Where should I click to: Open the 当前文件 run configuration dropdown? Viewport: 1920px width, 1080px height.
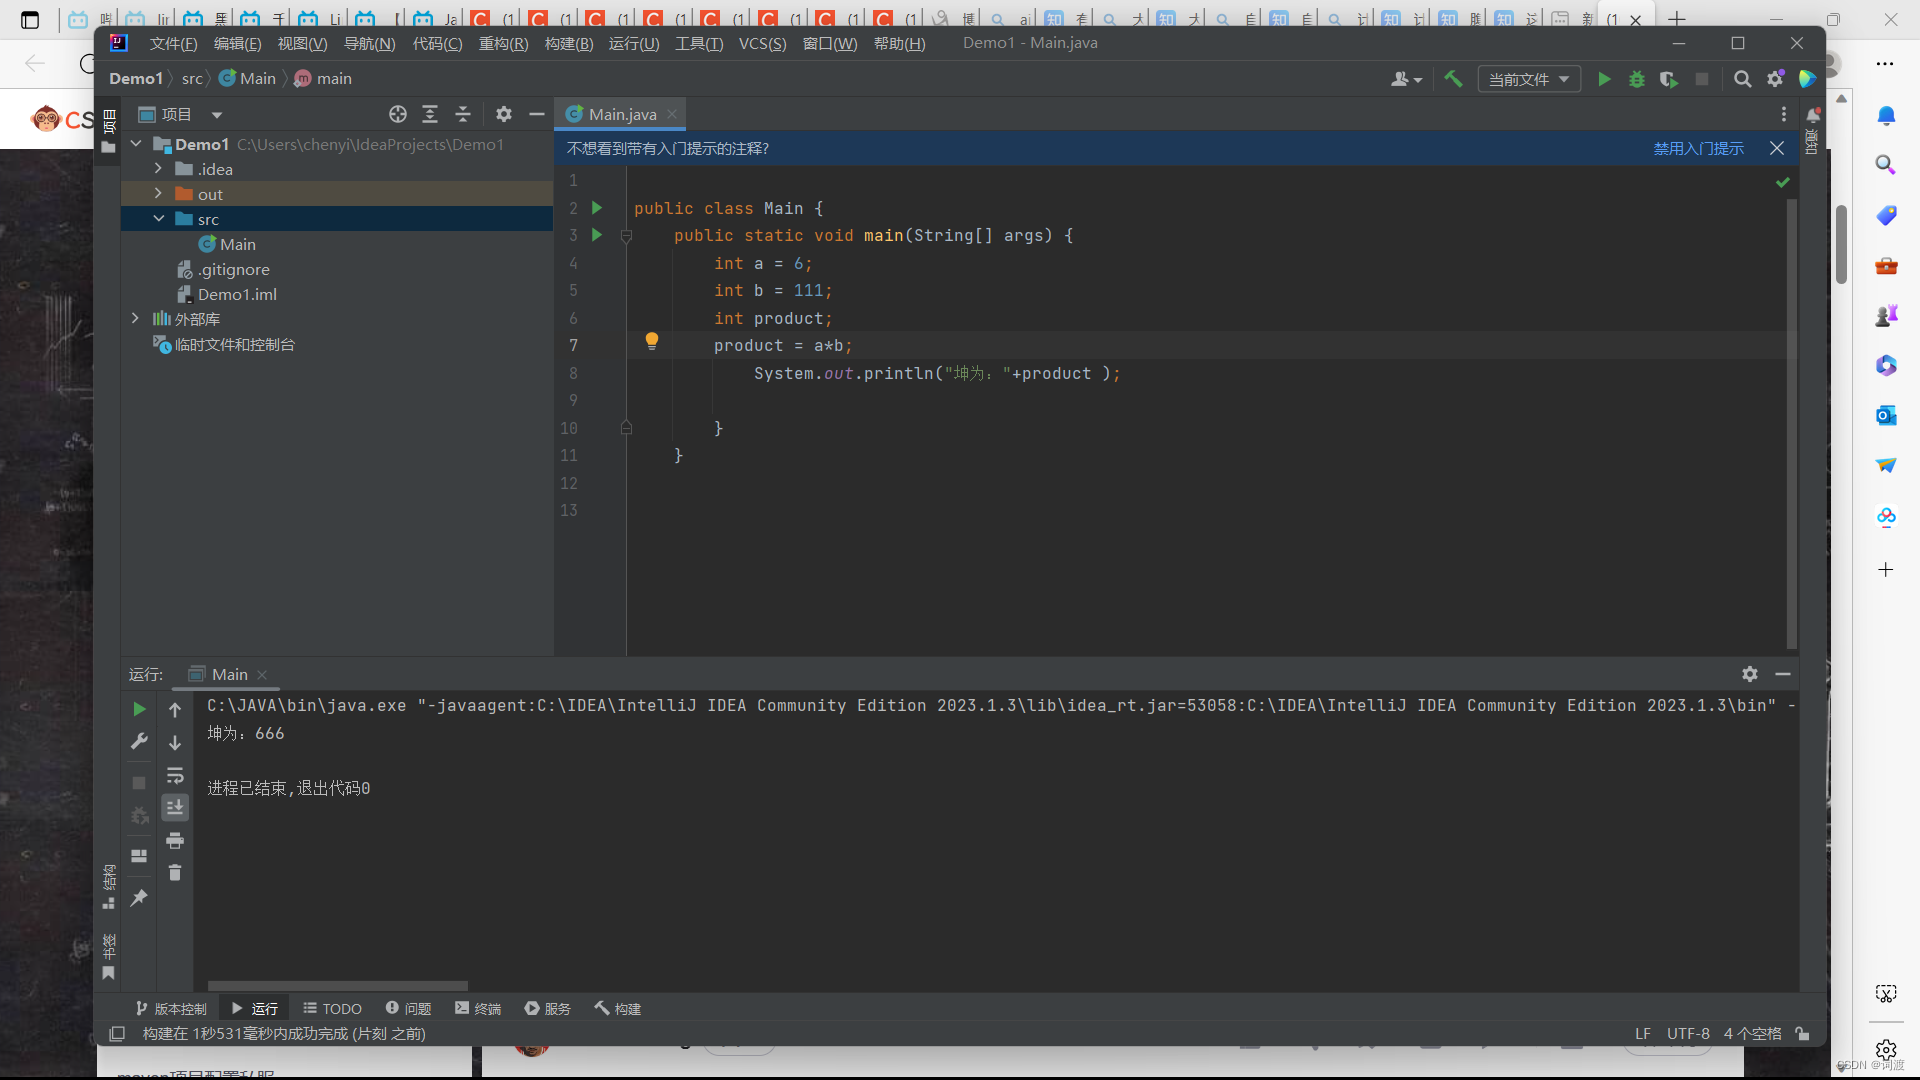[x=1528, y=79]
